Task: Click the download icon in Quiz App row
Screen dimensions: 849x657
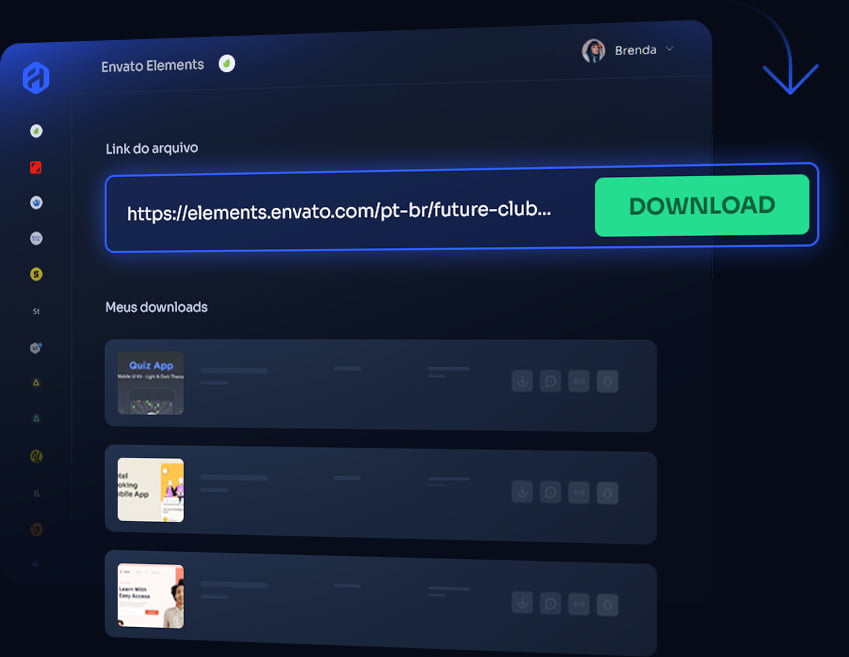Action: (521, 381)
